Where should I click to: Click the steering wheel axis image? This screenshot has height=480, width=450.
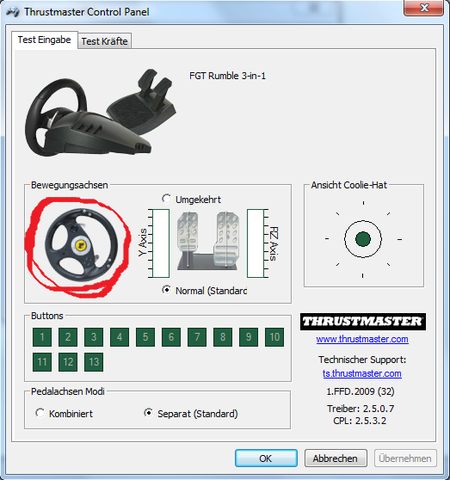(81, 245)
